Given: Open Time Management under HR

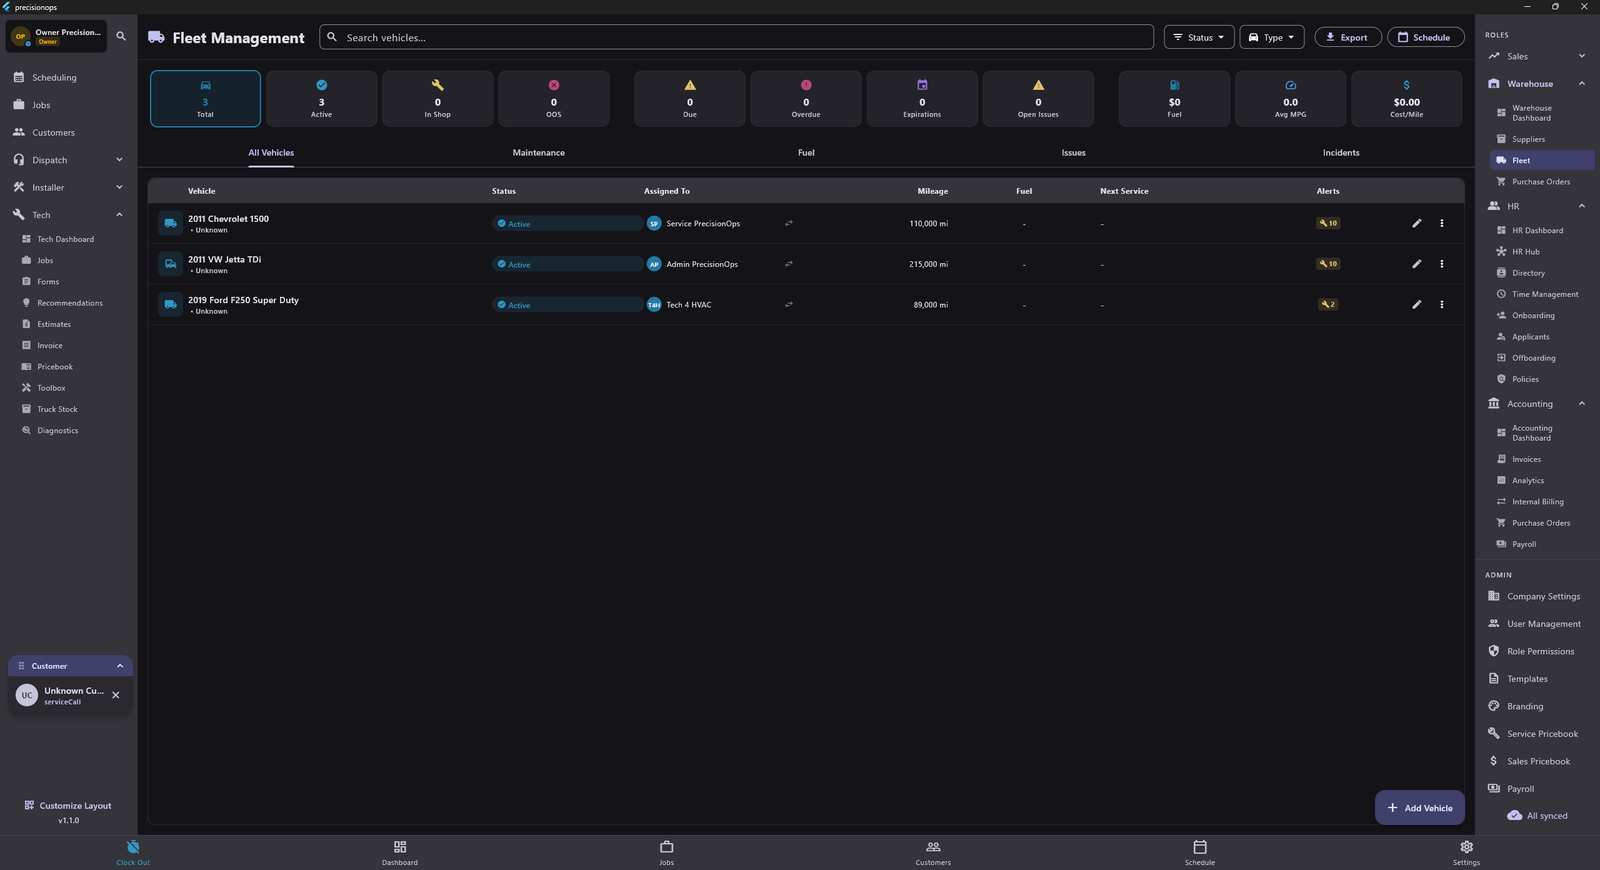Looking at the screenshot, I should [1545, 294].
